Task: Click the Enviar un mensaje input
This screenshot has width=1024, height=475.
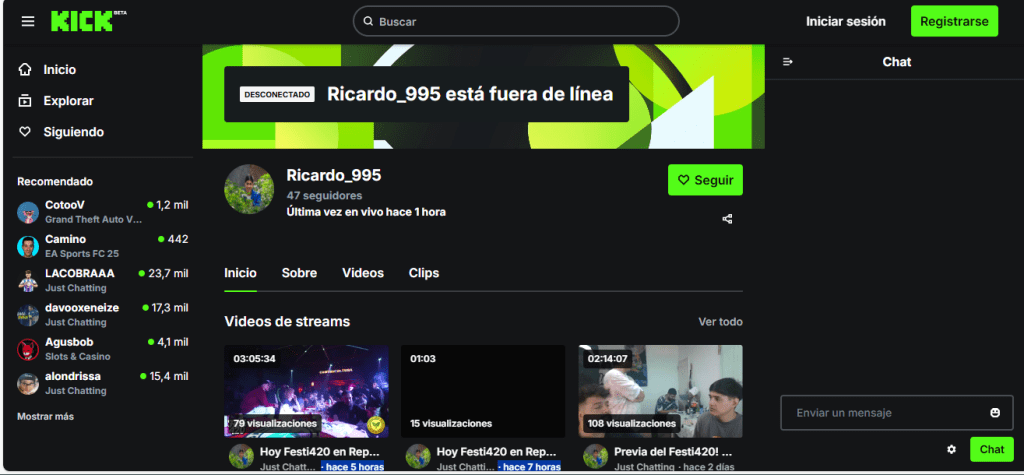Action: (897, 413)
